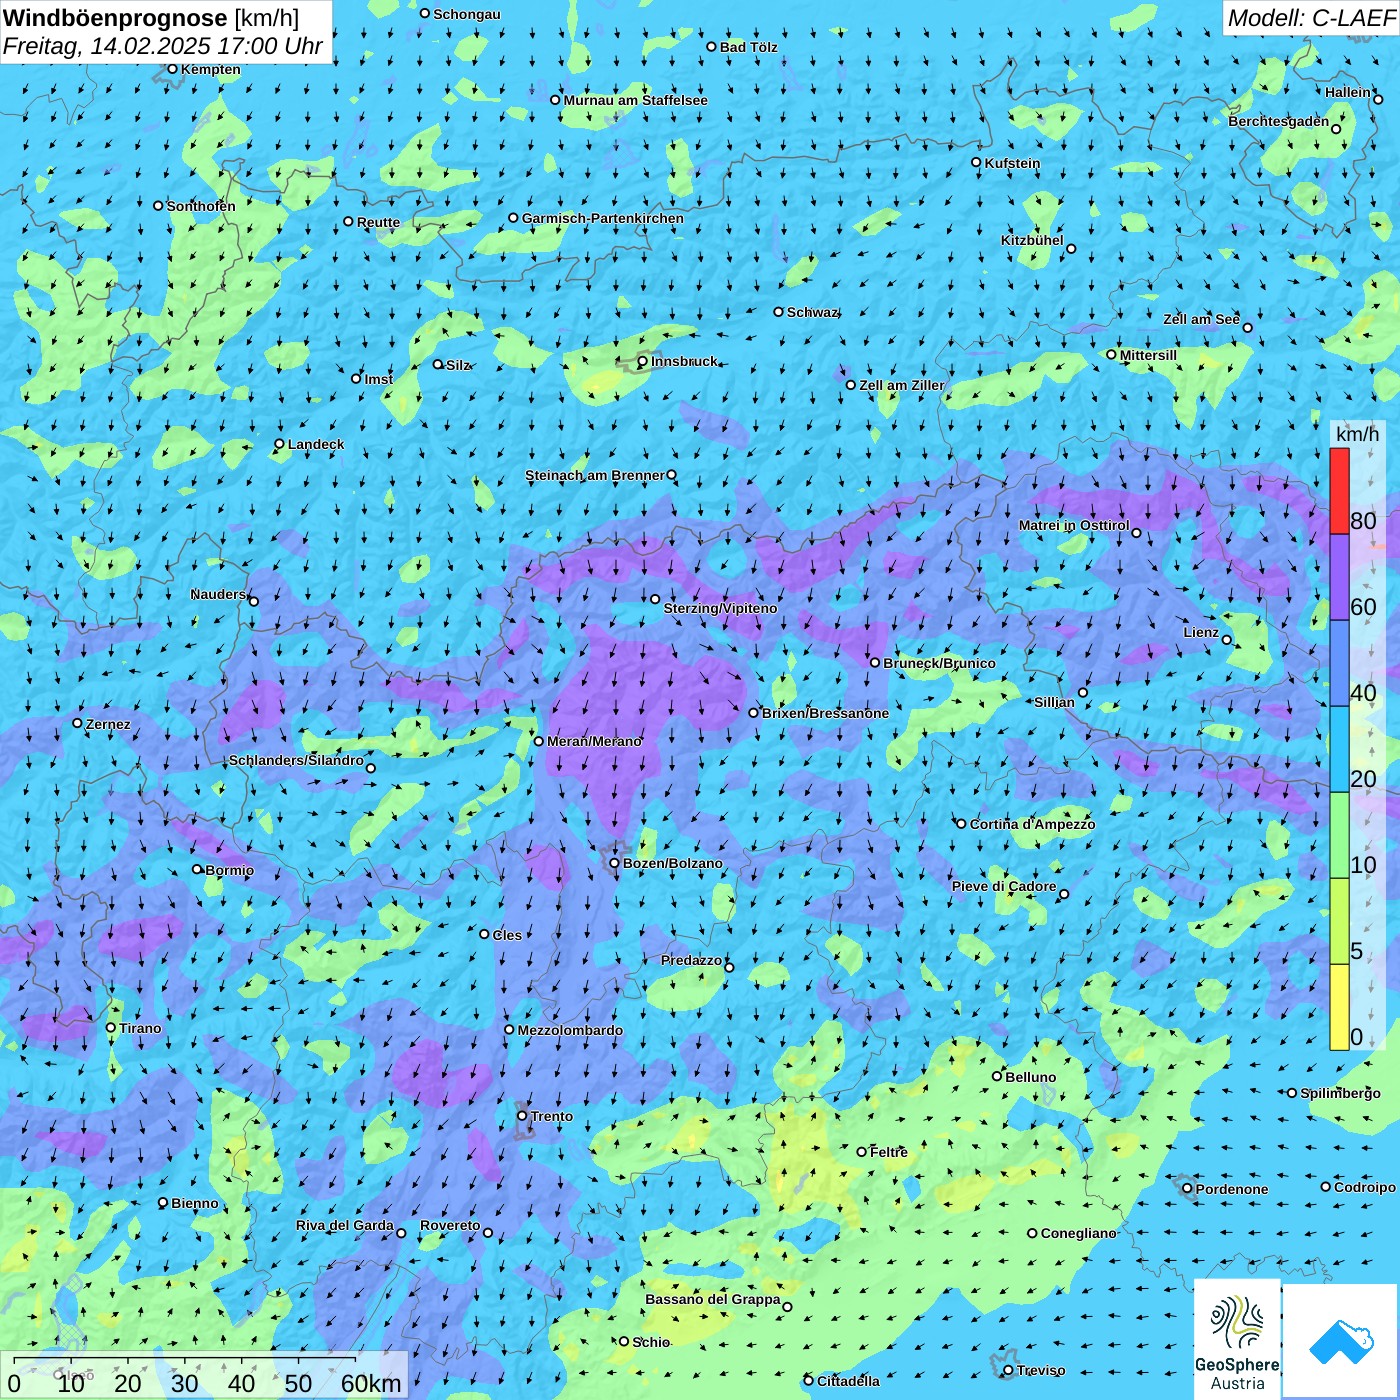
Task: Select the Kufstein label
Action: (1012, 163)
